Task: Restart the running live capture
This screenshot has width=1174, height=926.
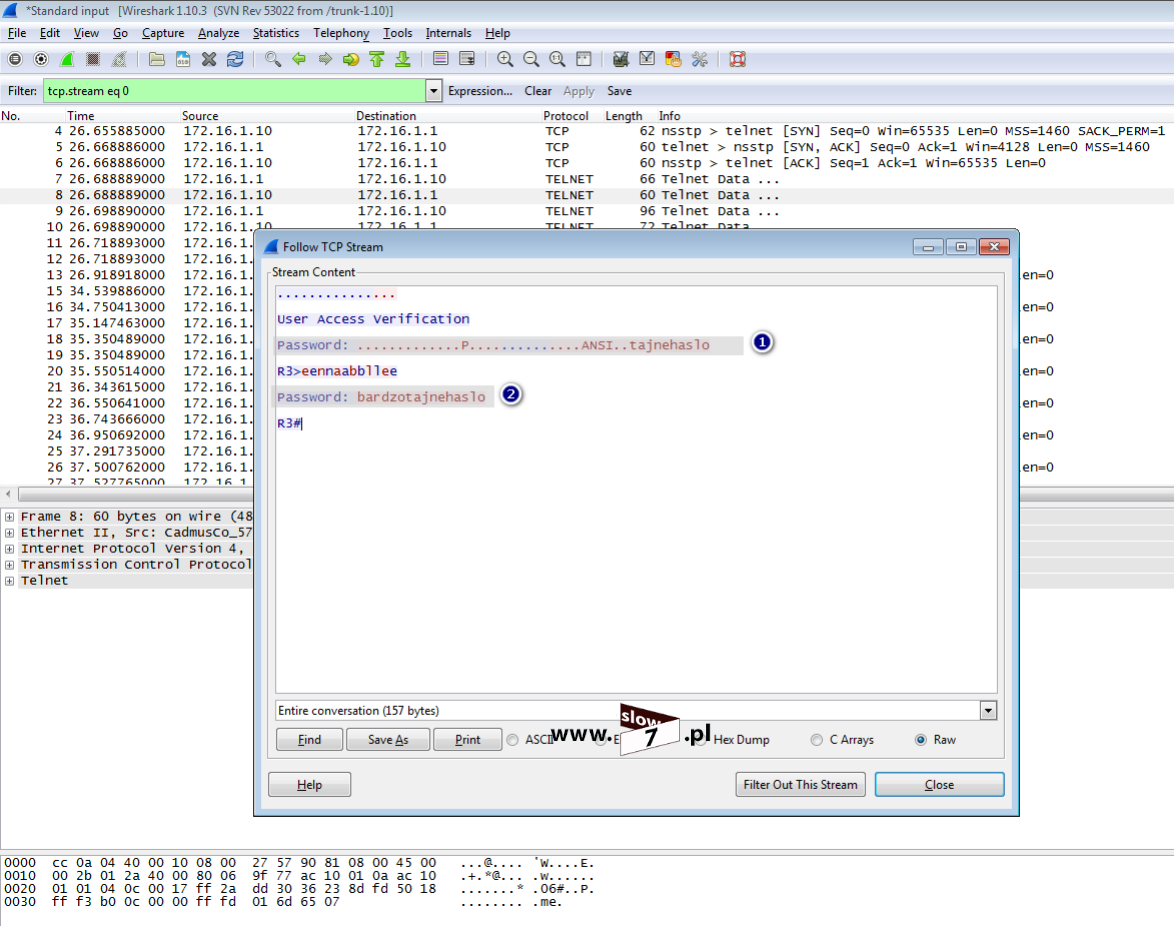Action: tap(119, 59)
